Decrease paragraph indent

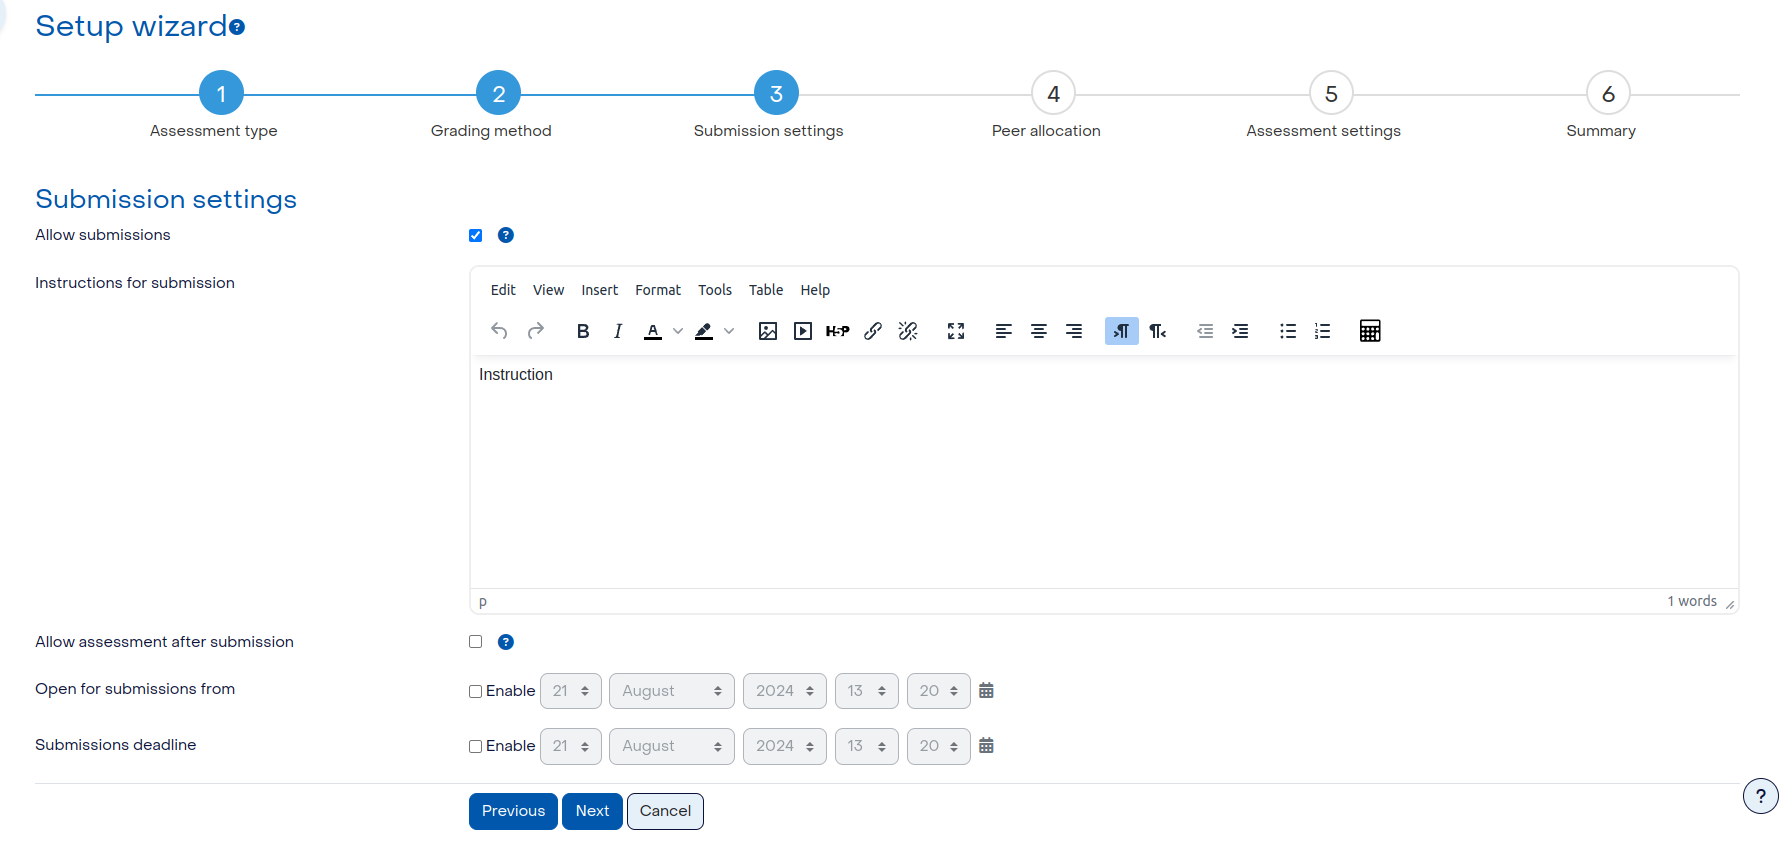pos(1205,331)
